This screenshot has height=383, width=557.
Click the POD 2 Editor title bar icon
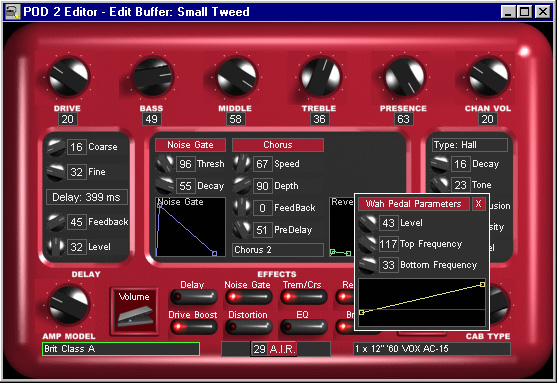point(12,12)
